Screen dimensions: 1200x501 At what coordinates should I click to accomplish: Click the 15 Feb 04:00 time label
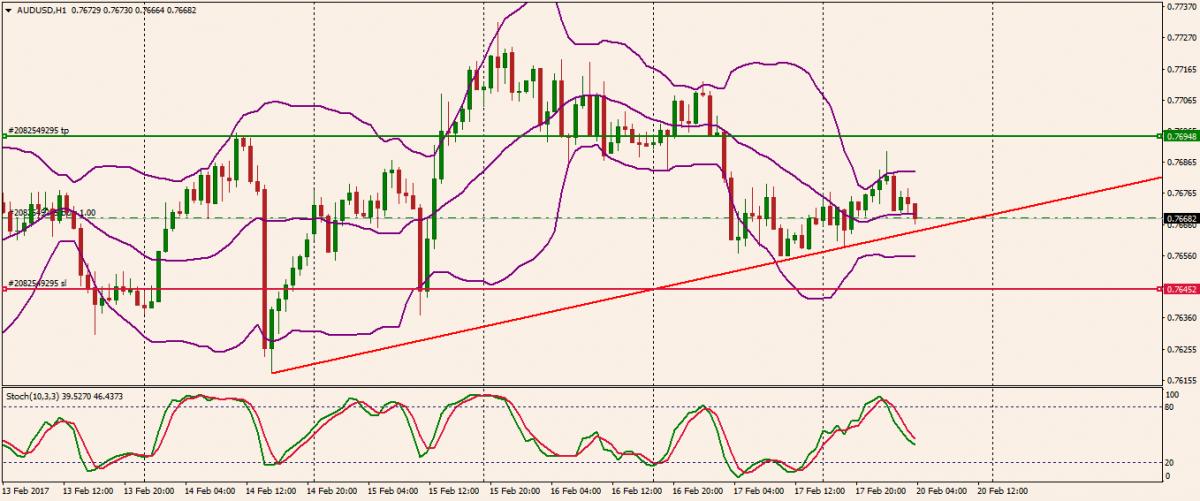tap(391, 493)
